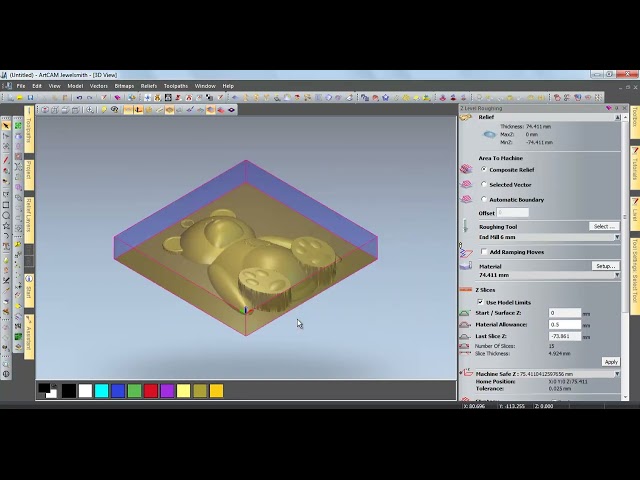Click the teddy bear icon in top toolbar
The height and width of the screenshot is (480, 640).
pos(157,98)
